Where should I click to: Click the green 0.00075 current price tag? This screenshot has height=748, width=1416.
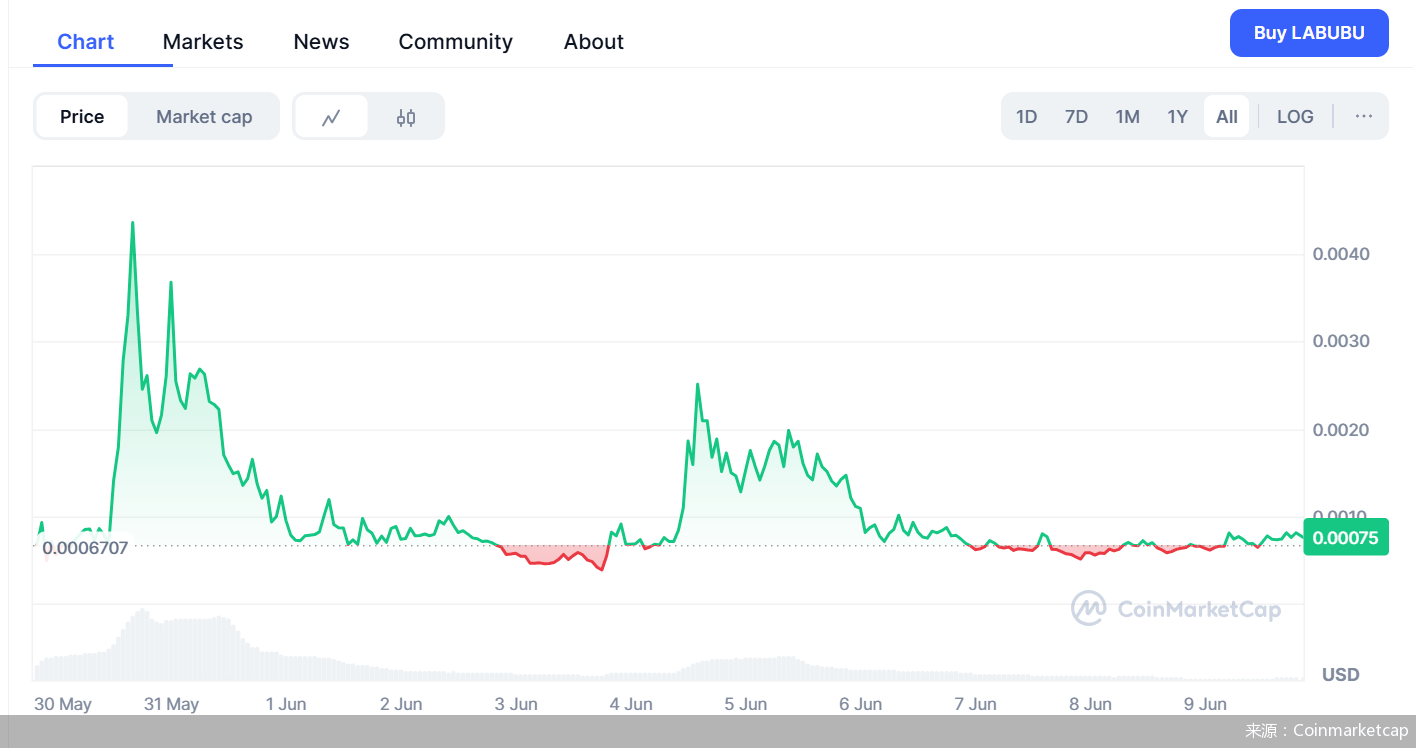[1345, 538]
